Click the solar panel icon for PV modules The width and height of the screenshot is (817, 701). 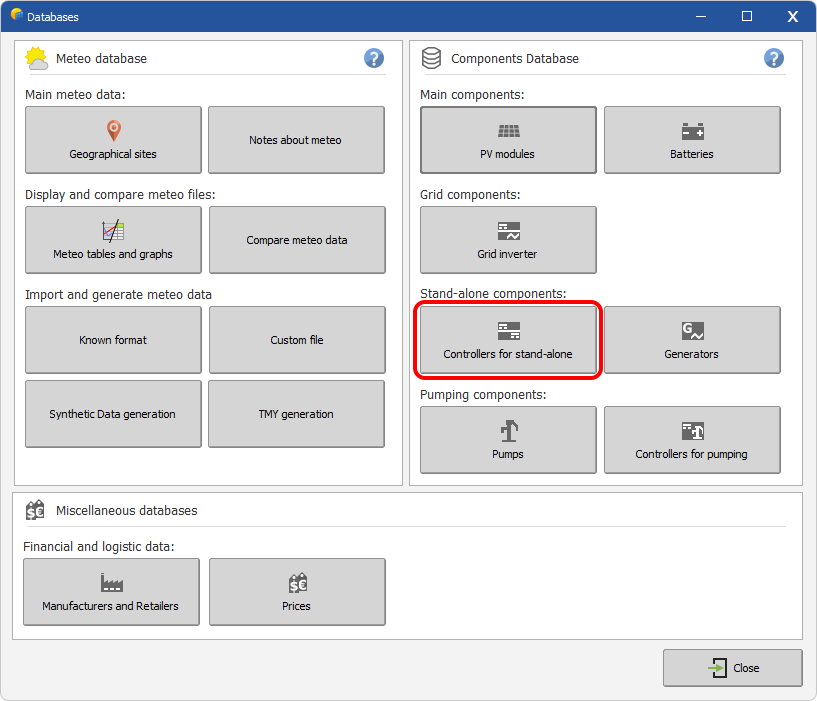pos(509,131)
